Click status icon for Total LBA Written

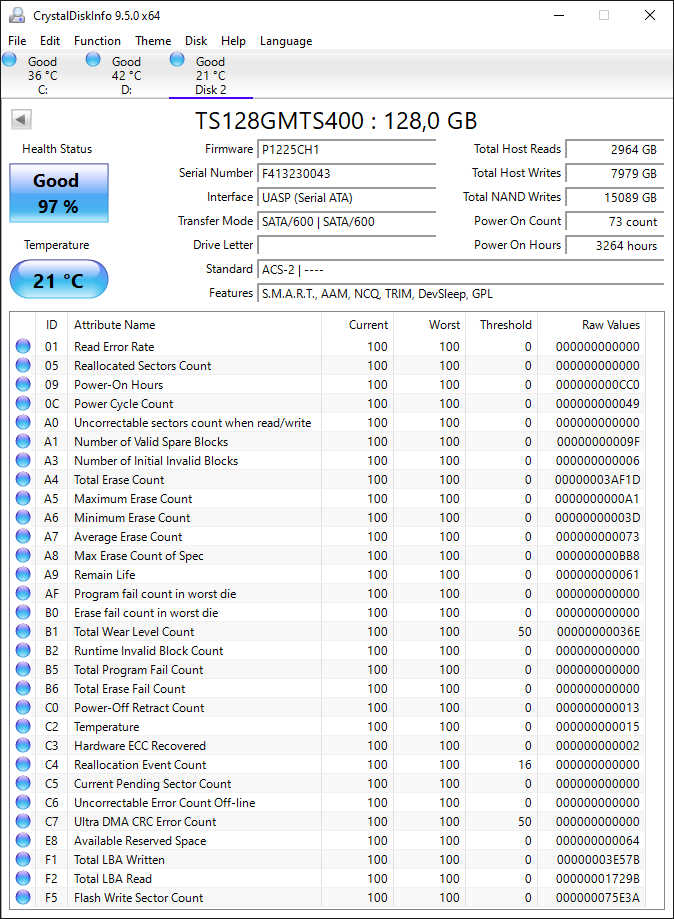pos(23,859)
